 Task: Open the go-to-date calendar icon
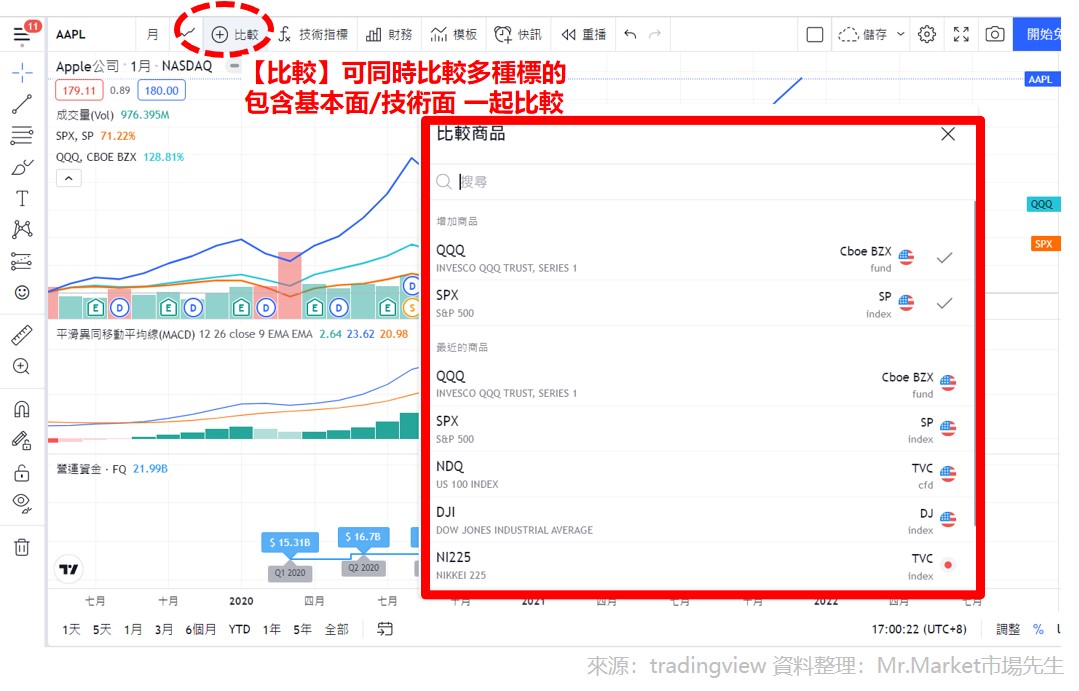[385, 629]
